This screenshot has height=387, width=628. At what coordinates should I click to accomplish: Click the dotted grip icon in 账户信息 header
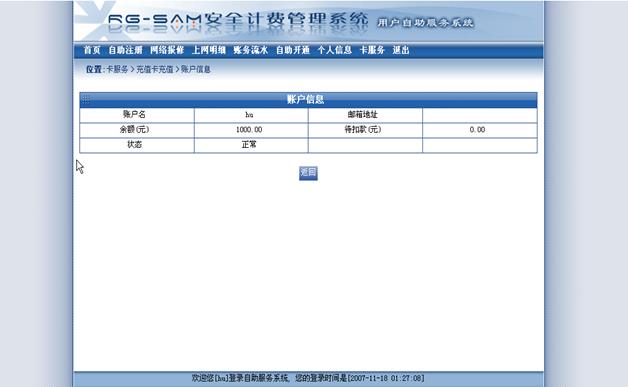(x=86, y=99)
